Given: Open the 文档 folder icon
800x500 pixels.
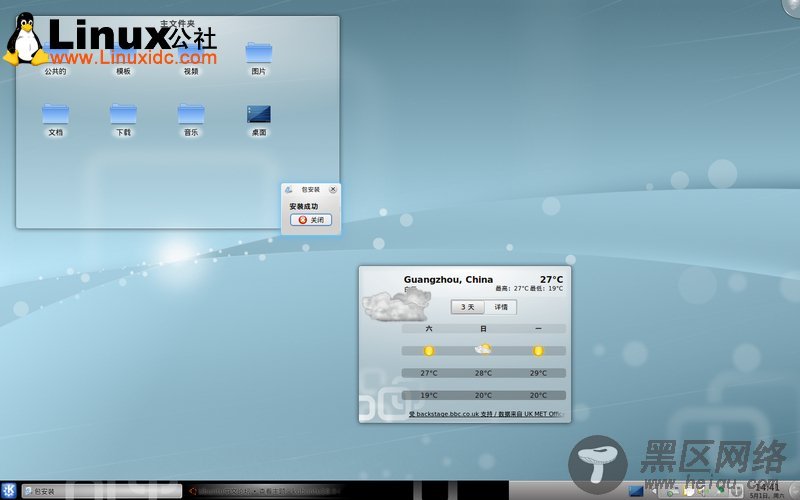Looking at the screenshot, I should click(x=55, y=114).
